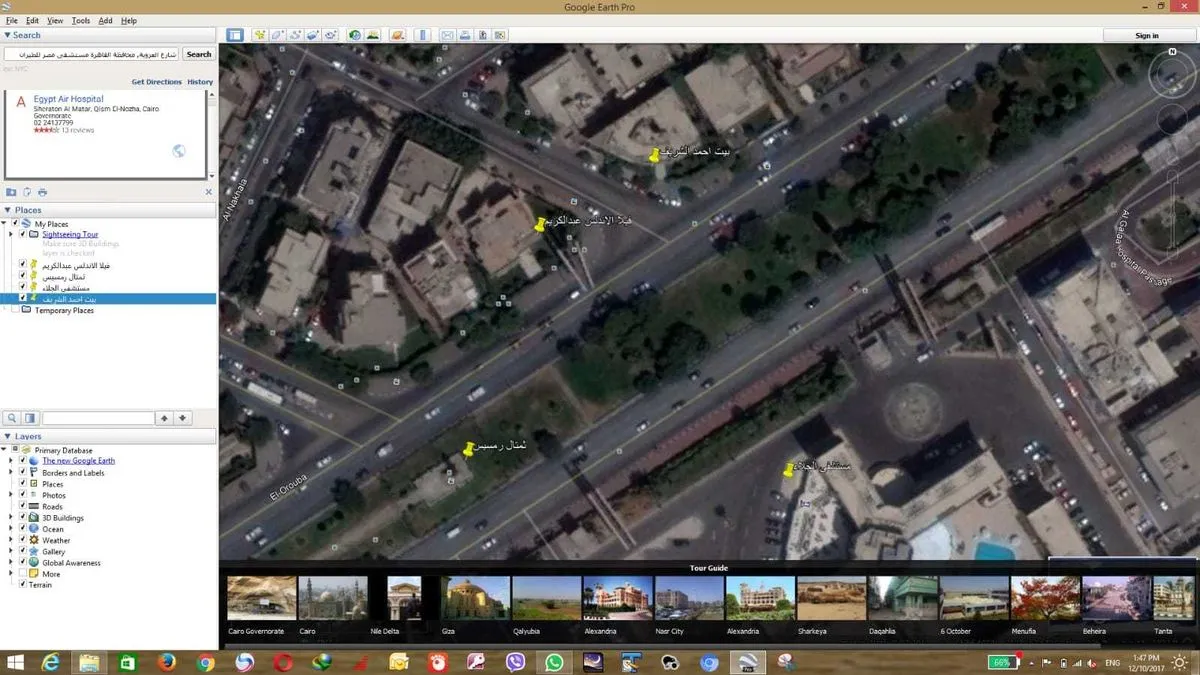Expand the Gallery layer node
The width and height of the screenshot is (1200, 675).
coord(11,551)
